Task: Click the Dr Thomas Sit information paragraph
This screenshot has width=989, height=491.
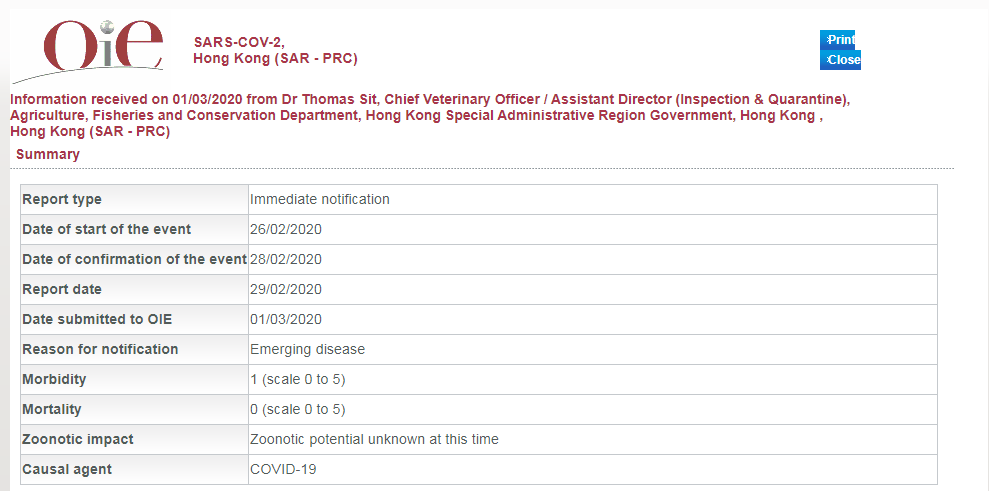Action: [x=429, y=115]
